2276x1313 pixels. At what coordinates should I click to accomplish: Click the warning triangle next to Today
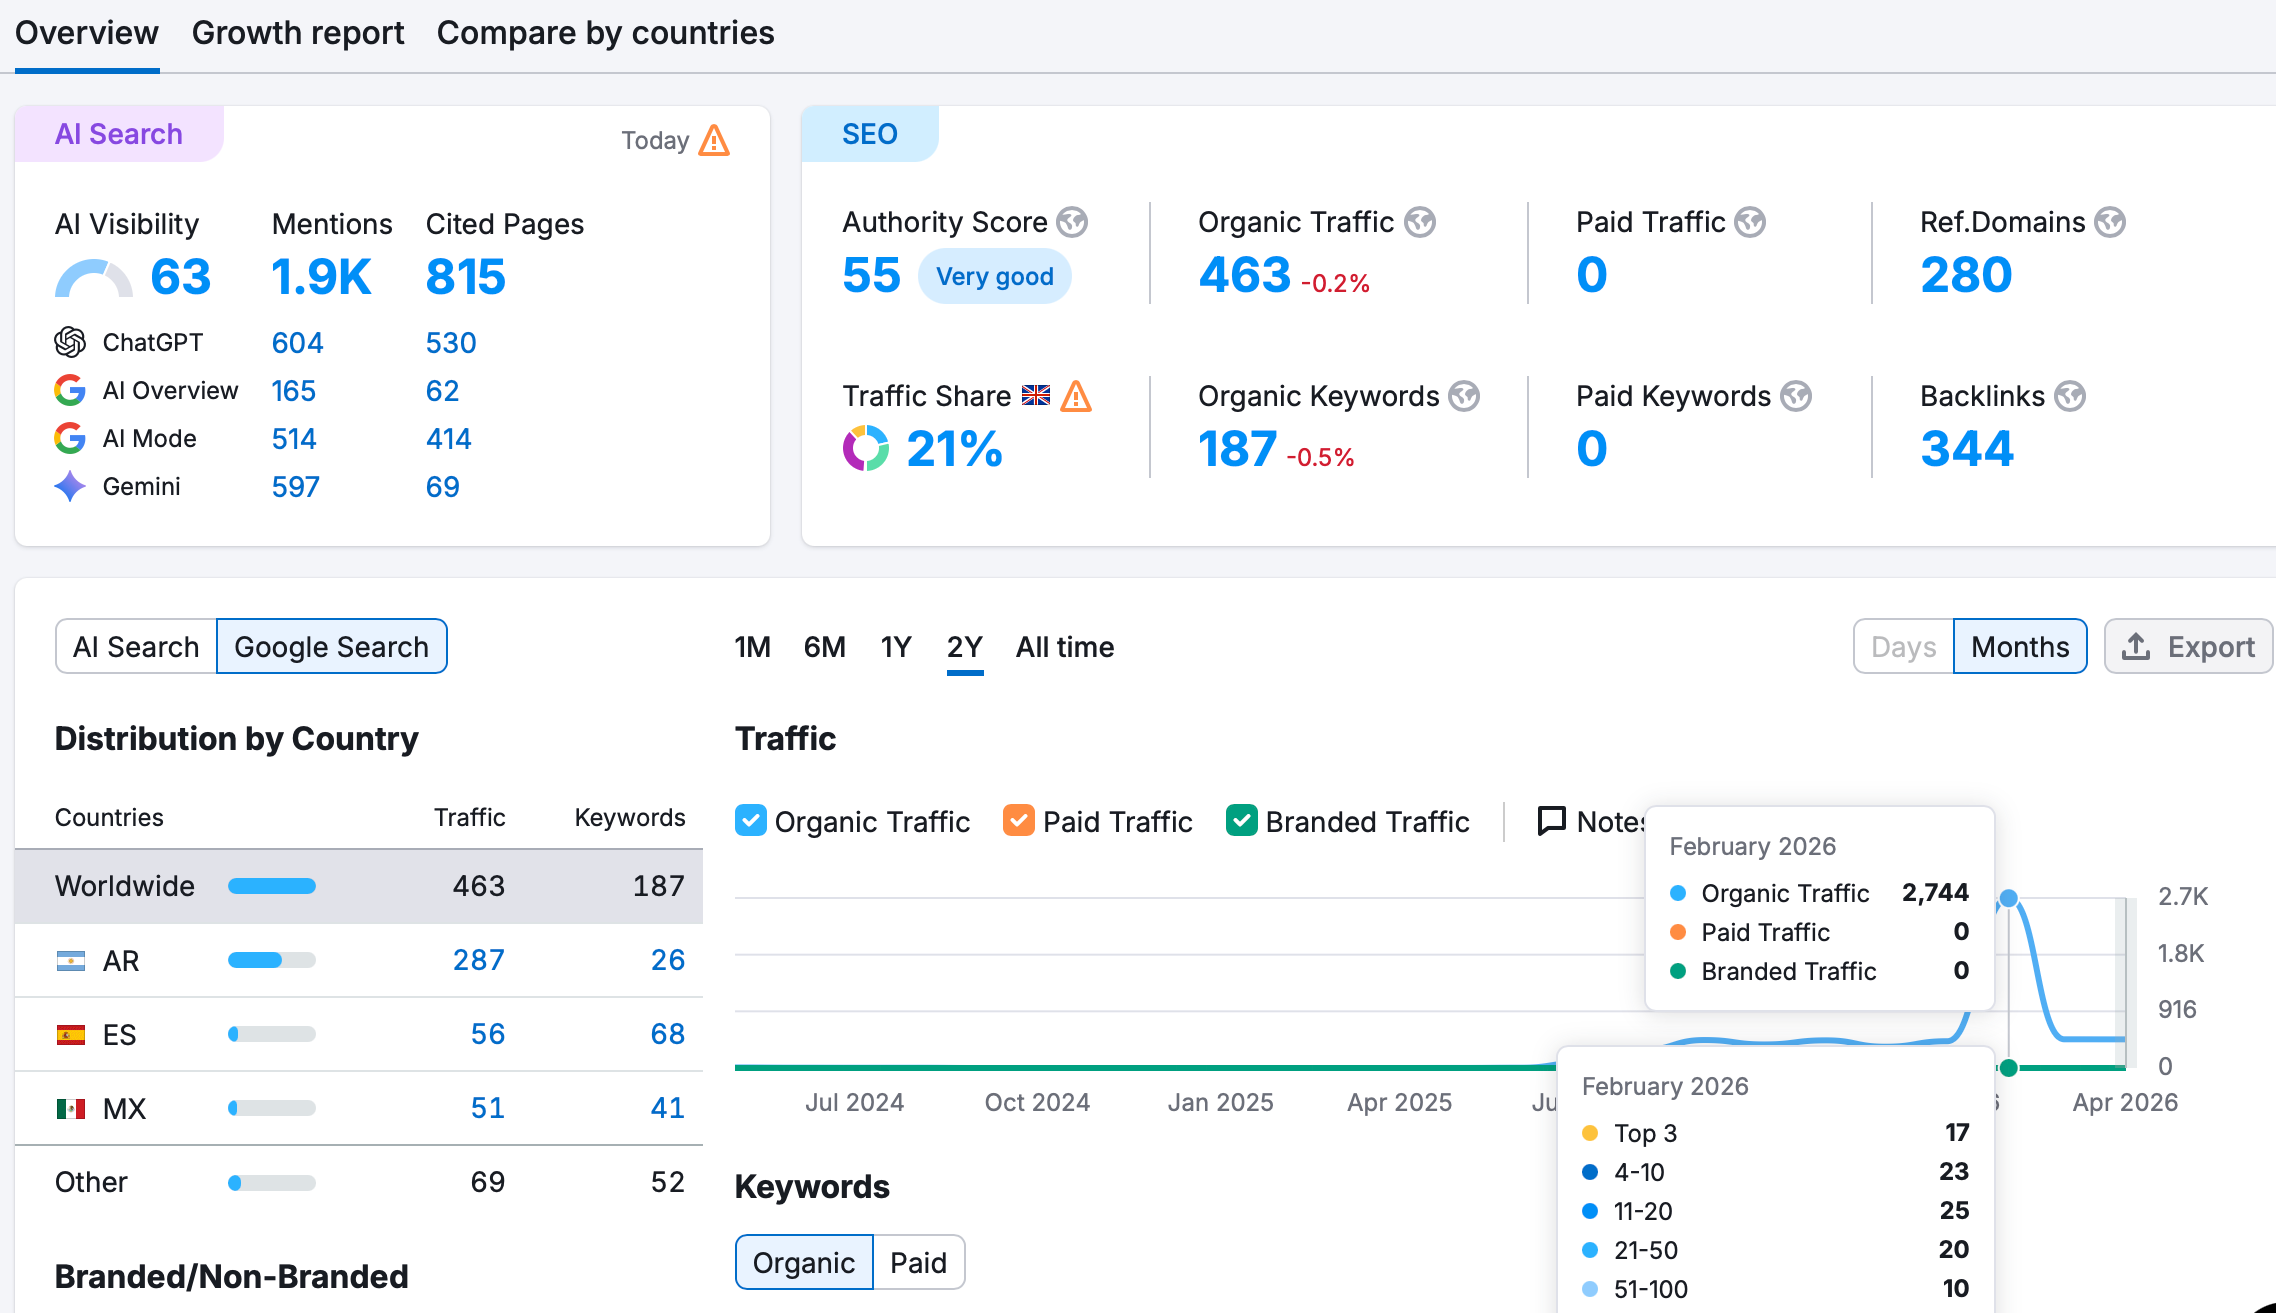[714, 140]
